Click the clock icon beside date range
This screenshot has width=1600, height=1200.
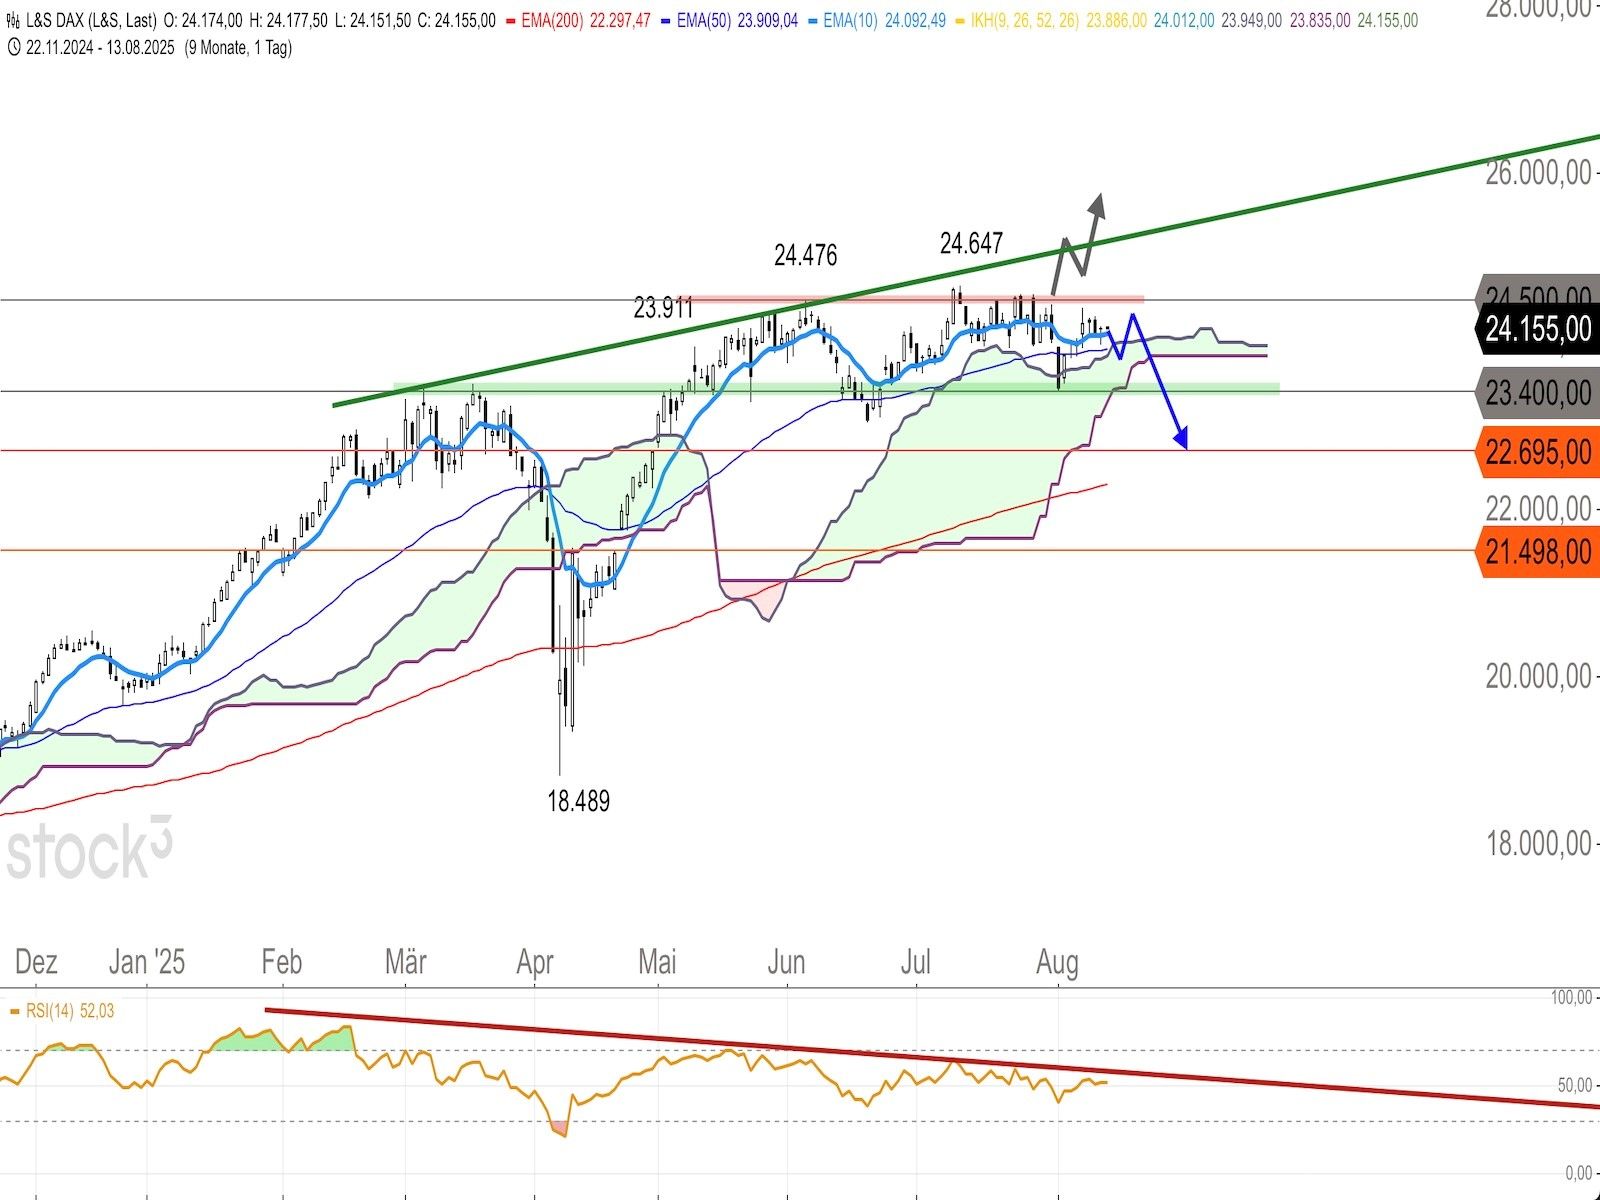[12, 47]
